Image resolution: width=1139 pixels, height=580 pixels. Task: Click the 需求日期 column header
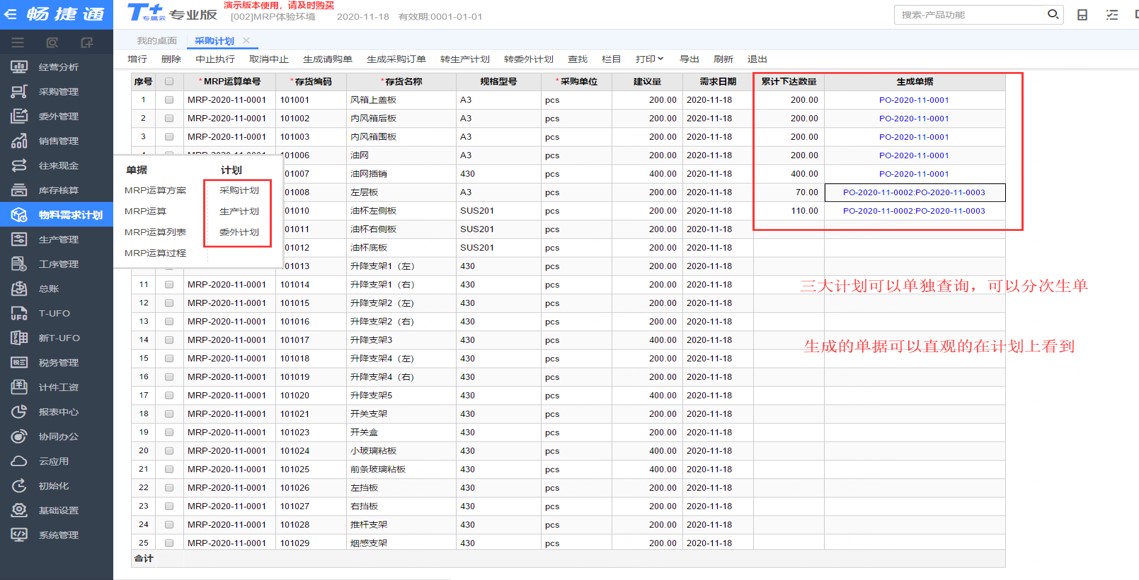[x=718, y=81]
